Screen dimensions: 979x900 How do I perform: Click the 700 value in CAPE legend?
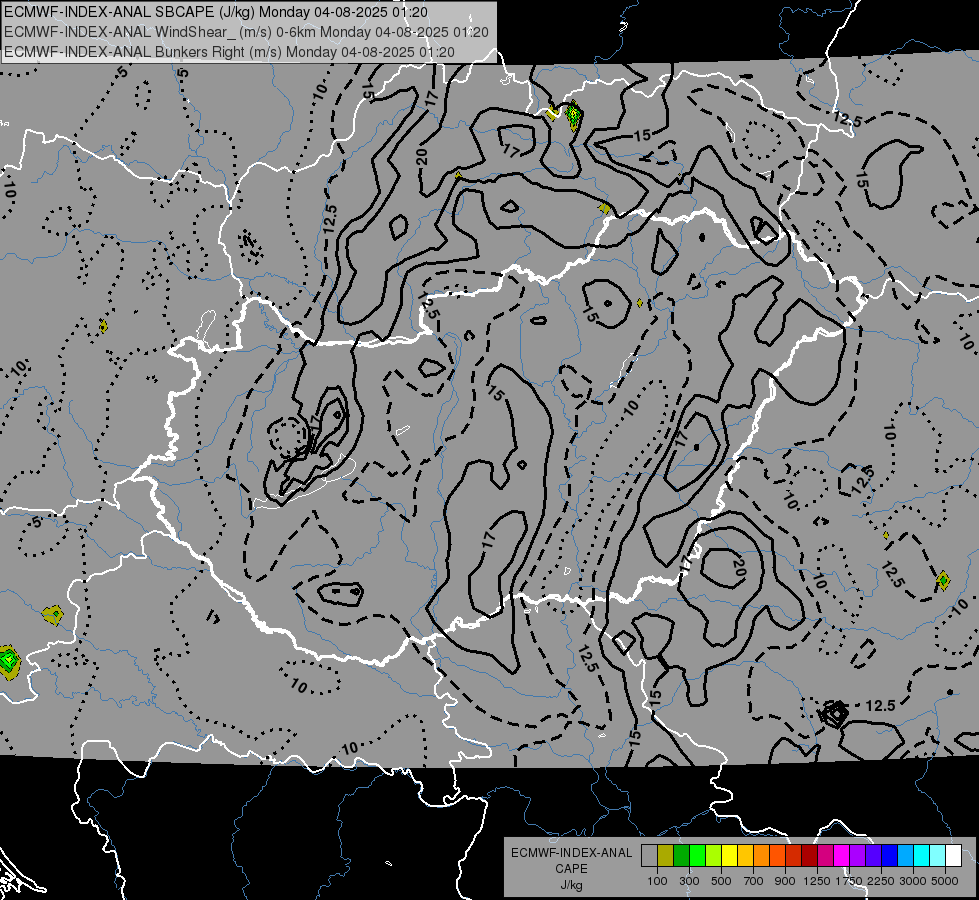pos(754,881)
